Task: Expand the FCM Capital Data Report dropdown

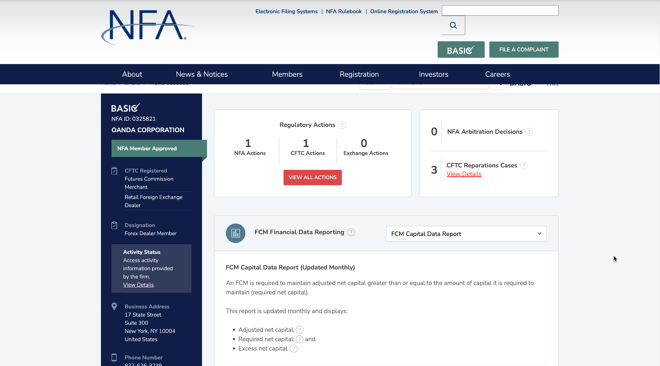Action: tap(466, 234)
